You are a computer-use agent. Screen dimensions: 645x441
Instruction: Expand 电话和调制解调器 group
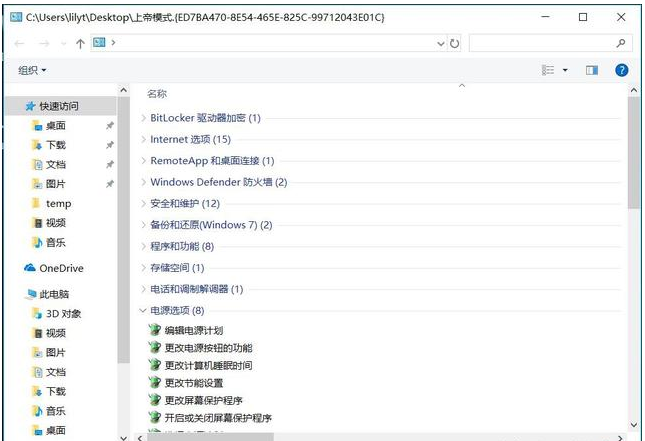143,289
